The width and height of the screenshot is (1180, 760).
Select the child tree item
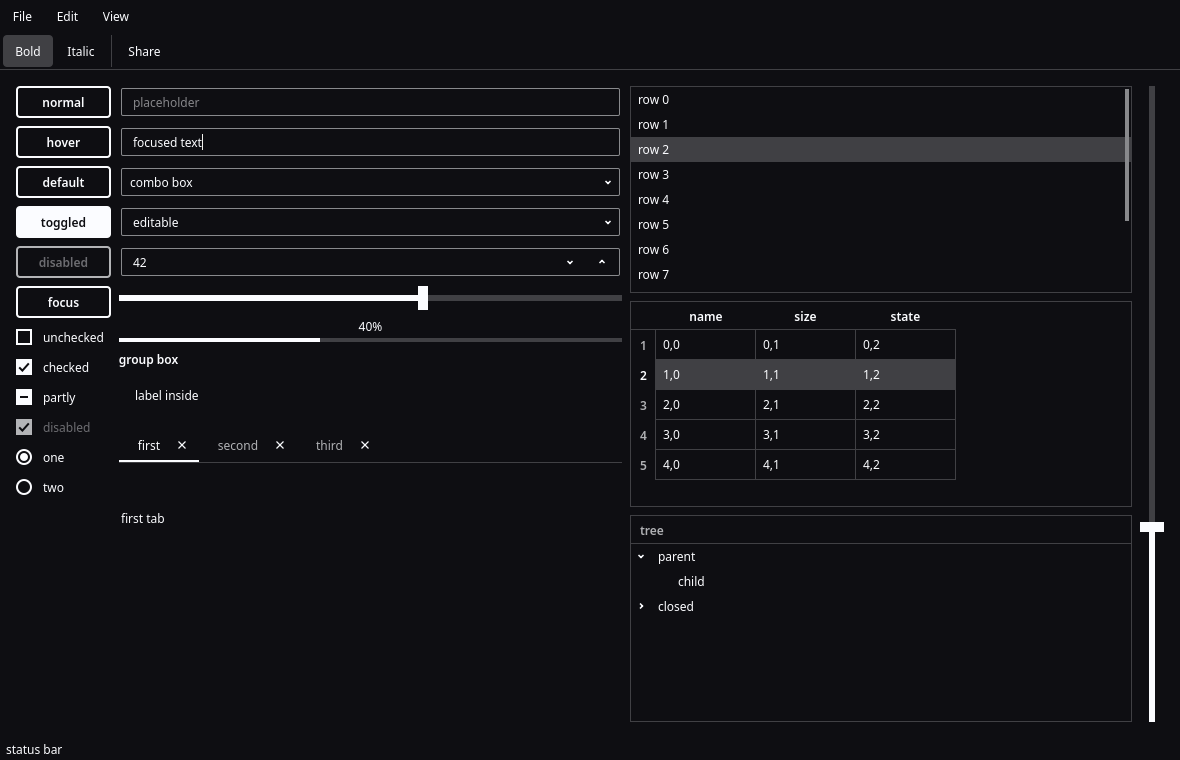[691, 582]
